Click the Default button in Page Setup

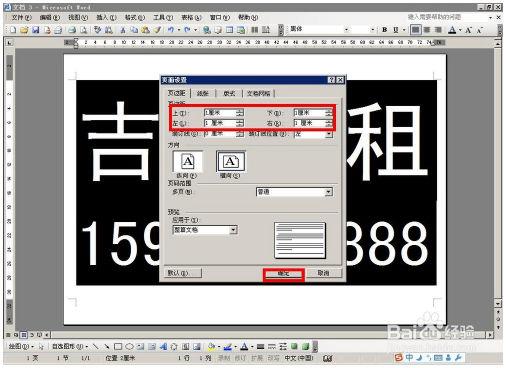183,273
